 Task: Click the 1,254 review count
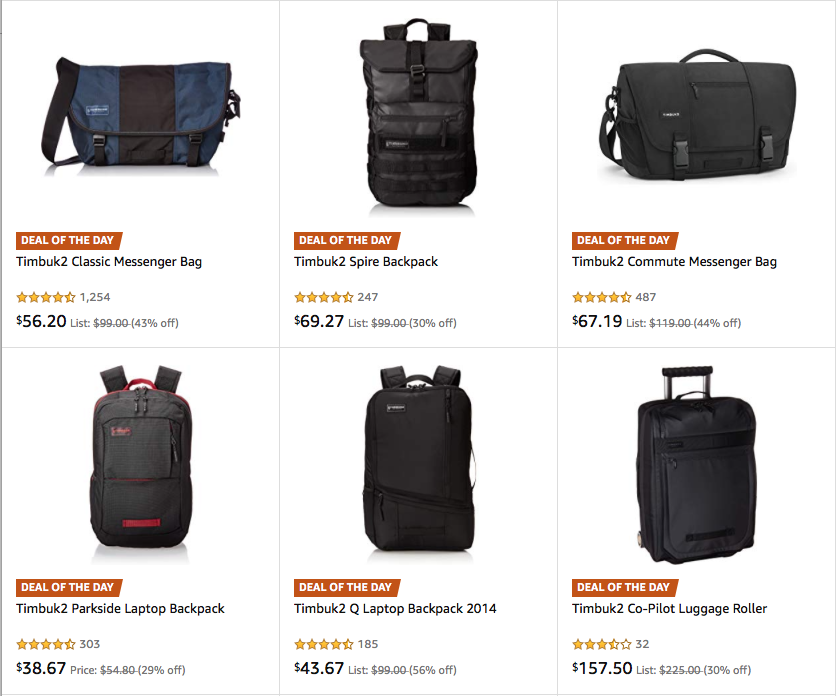coord(95,297)
